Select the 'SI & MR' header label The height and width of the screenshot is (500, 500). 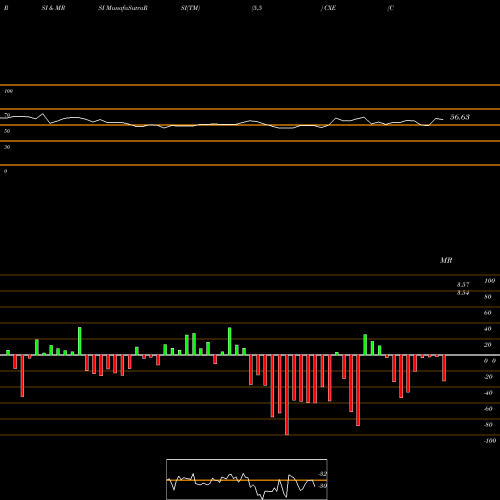53,8
